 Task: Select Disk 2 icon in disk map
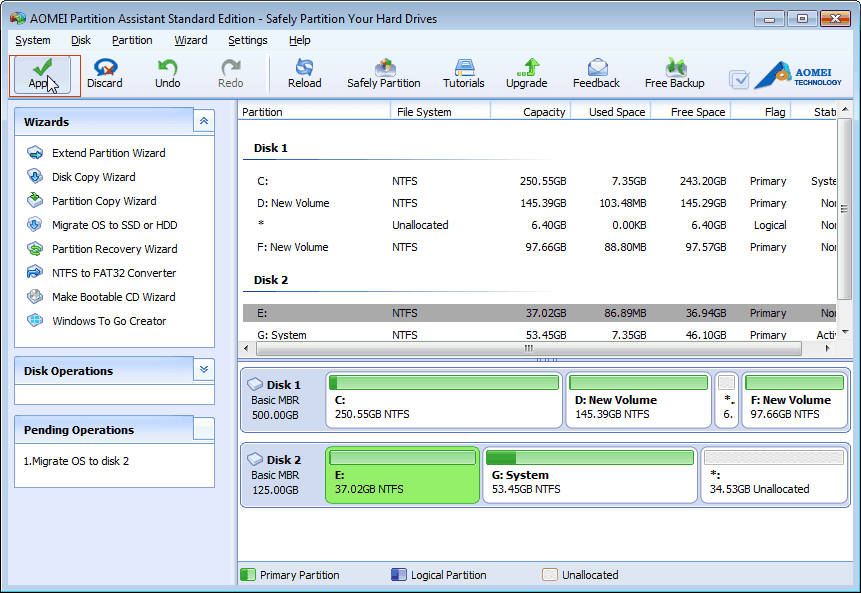point(255,459)
